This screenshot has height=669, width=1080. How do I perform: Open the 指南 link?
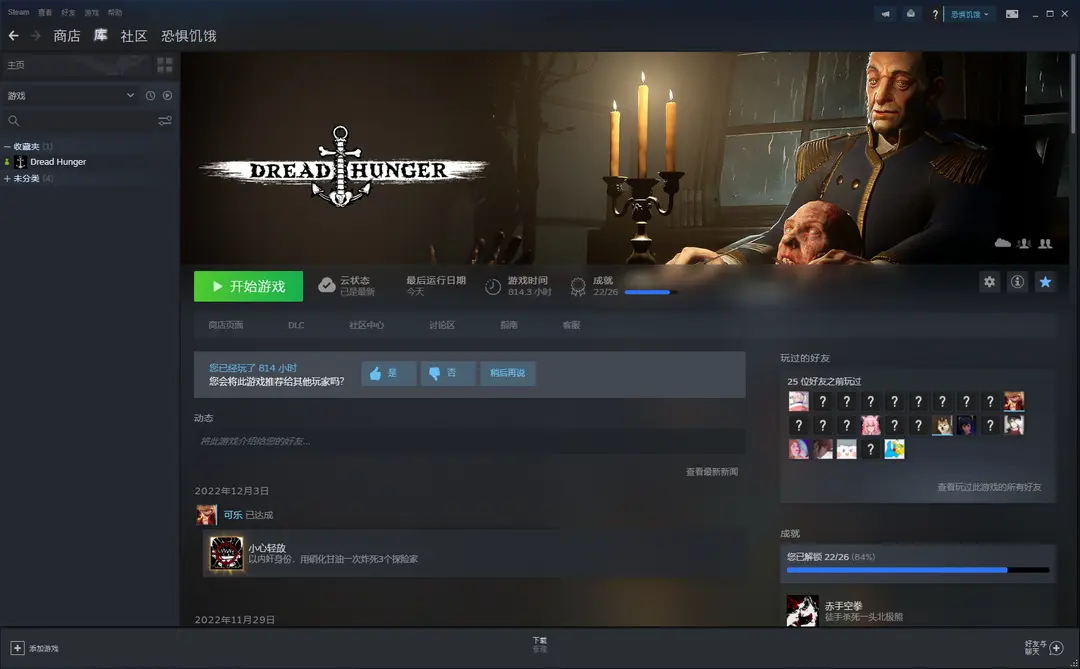[509, 325]
